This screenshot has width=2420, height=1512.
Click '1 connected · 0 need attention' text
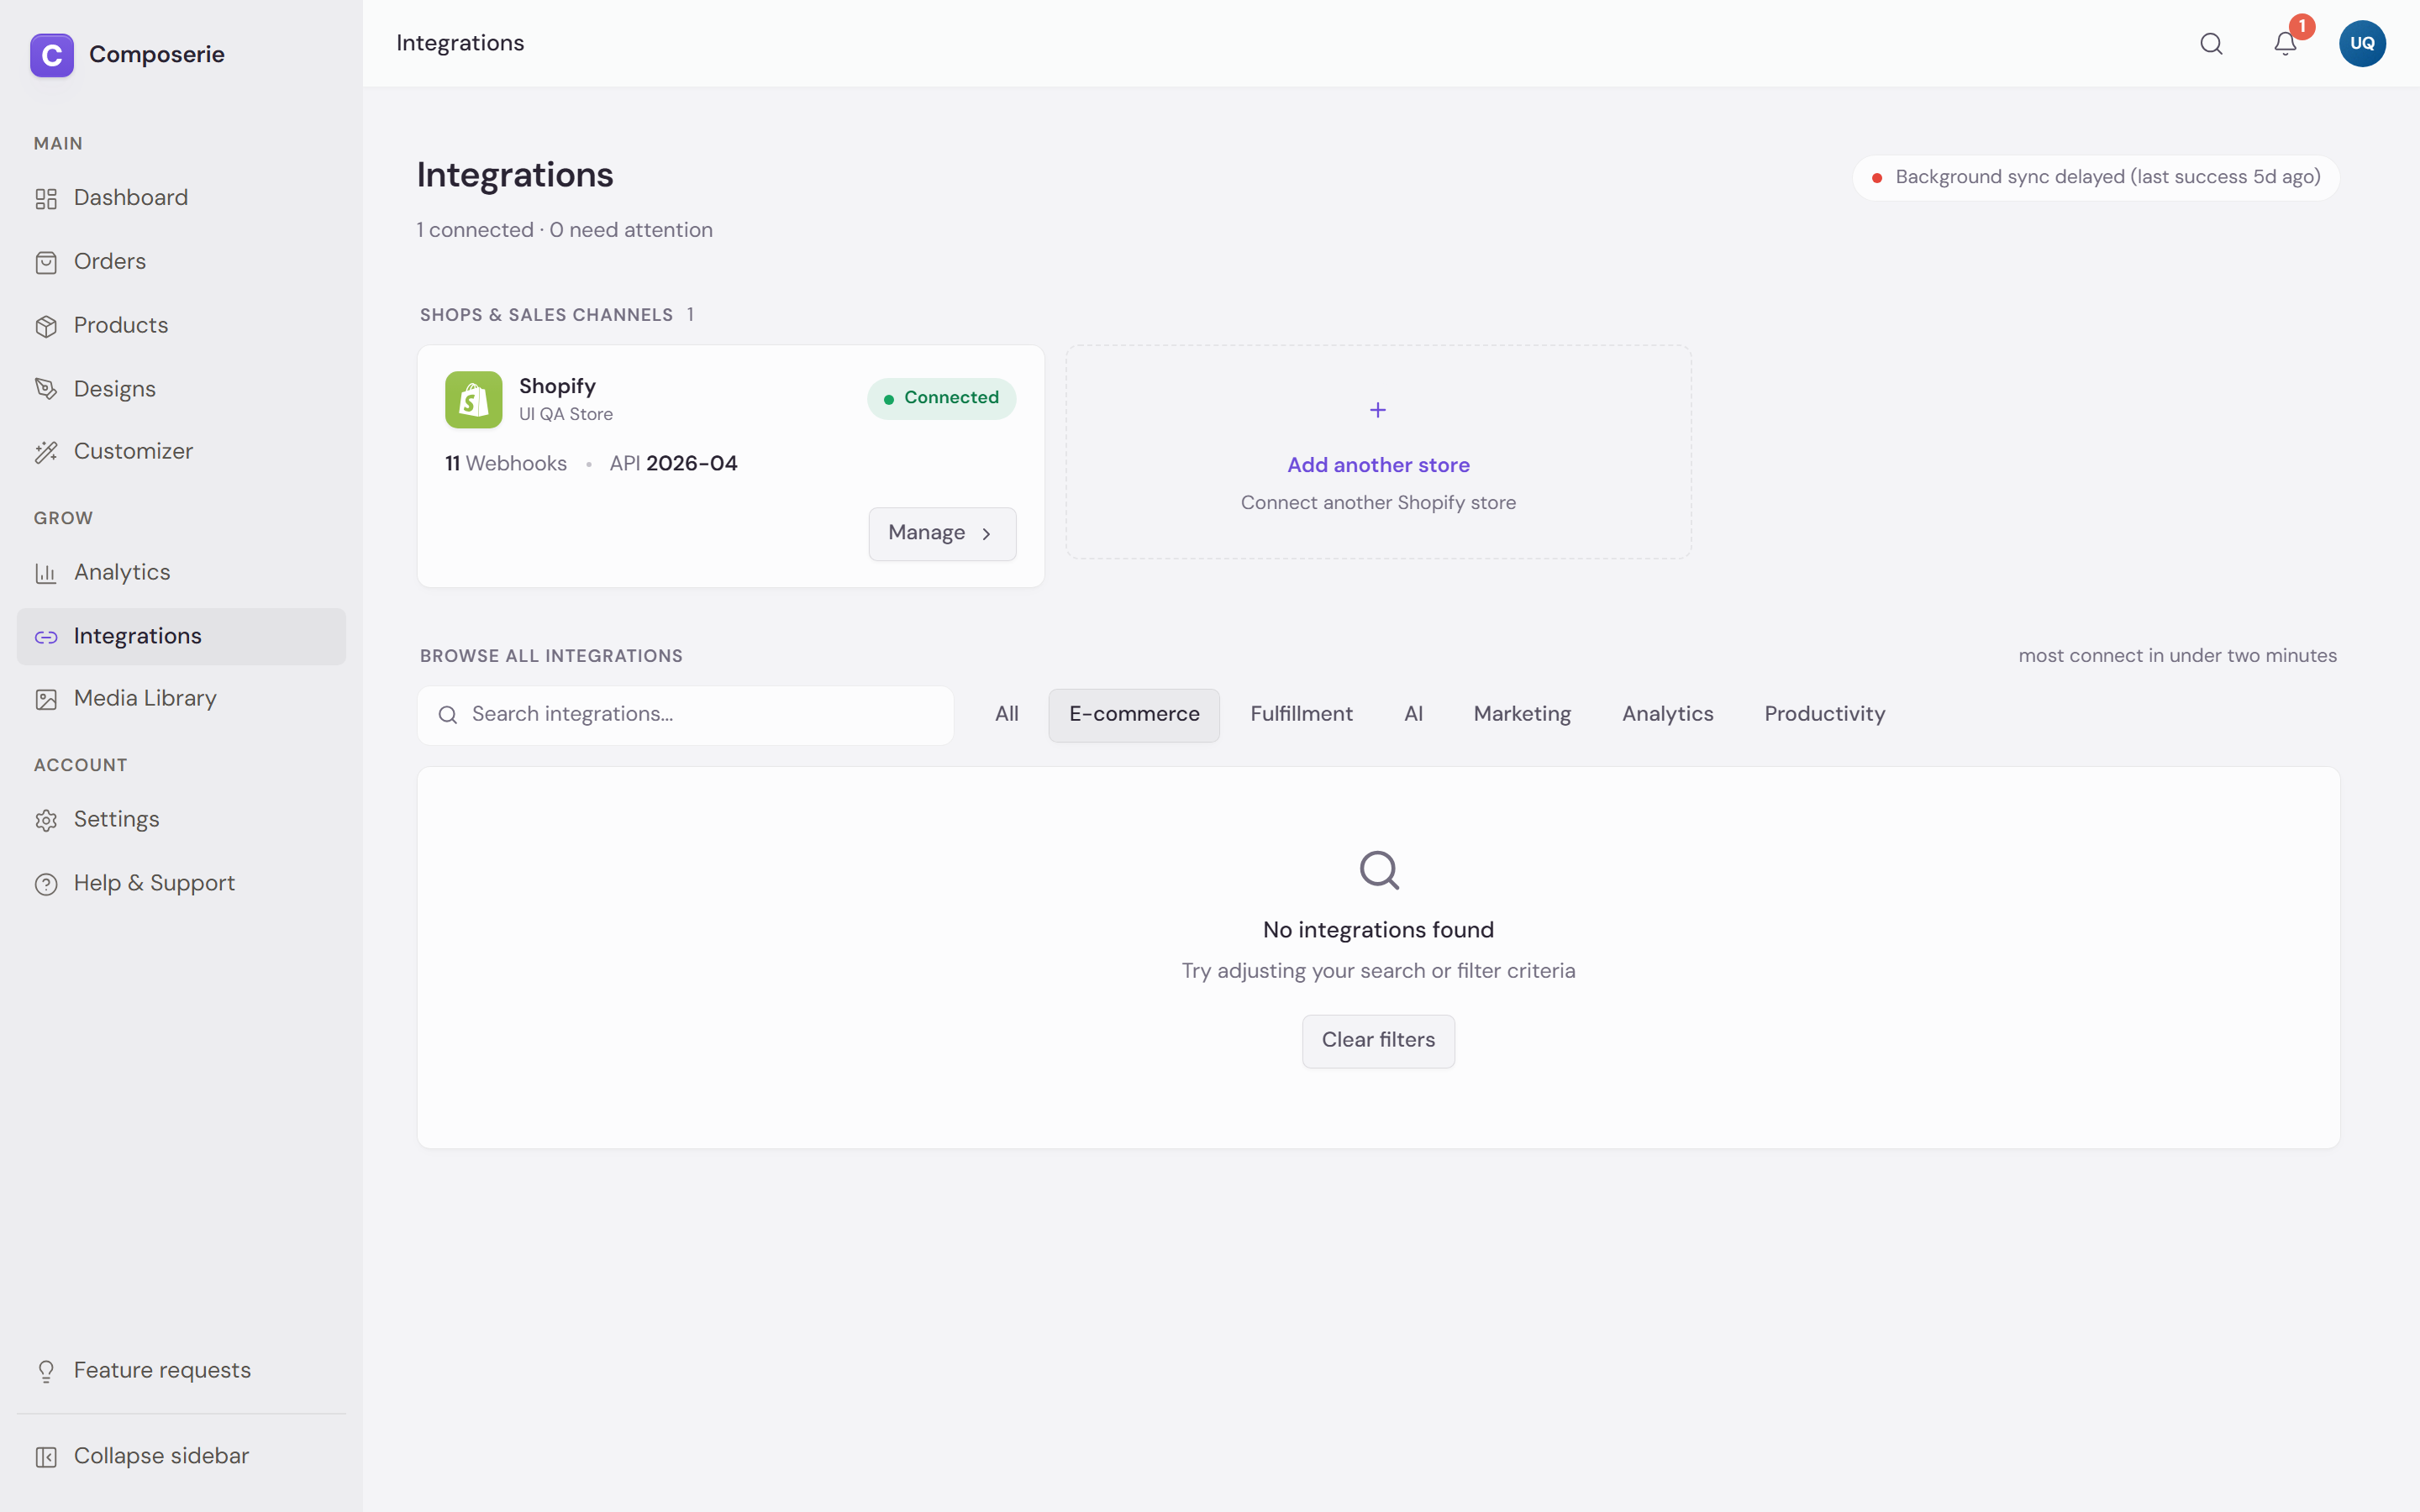point(565,230)
